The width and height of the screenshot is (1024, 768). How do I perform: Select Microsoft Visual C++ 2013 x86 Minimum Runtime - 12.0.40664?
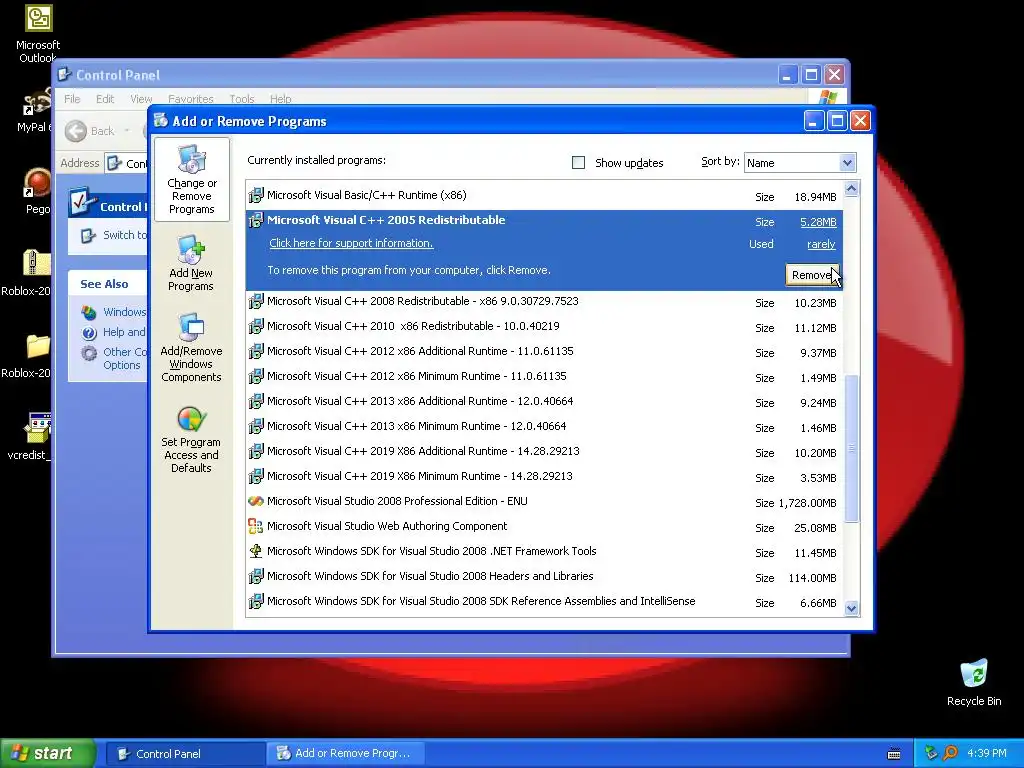click(x=545, y=426)
